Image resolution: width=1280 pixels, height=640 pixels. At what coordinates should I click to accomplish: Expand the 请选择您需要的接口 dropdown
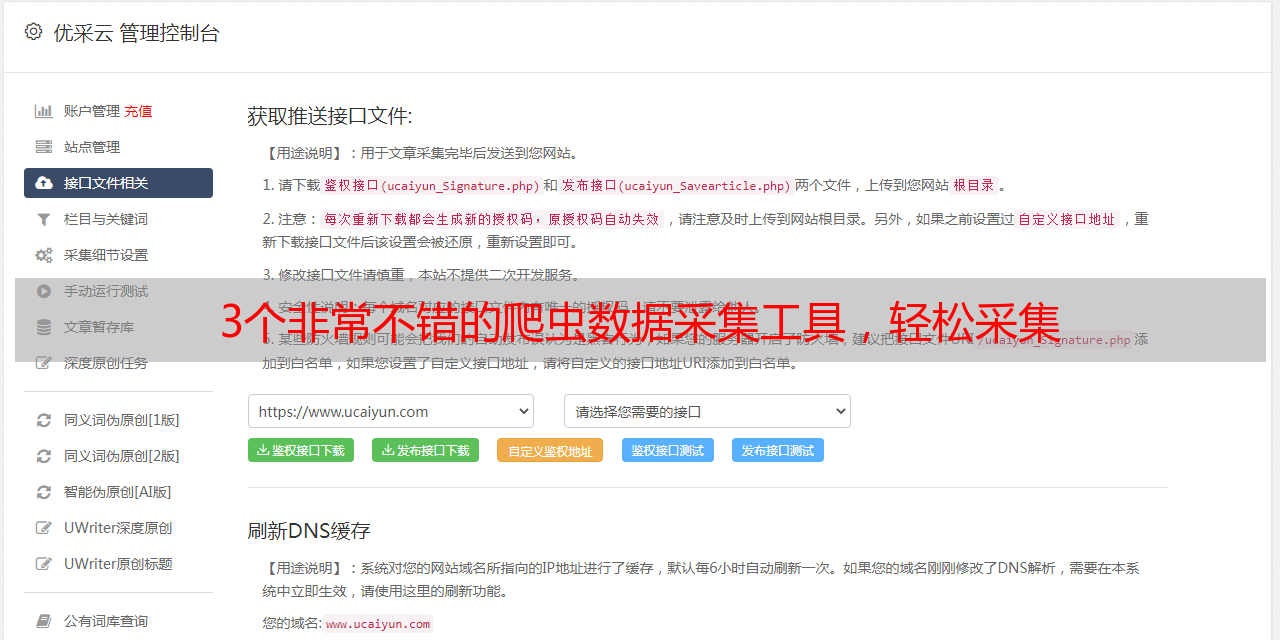[707, 411]
